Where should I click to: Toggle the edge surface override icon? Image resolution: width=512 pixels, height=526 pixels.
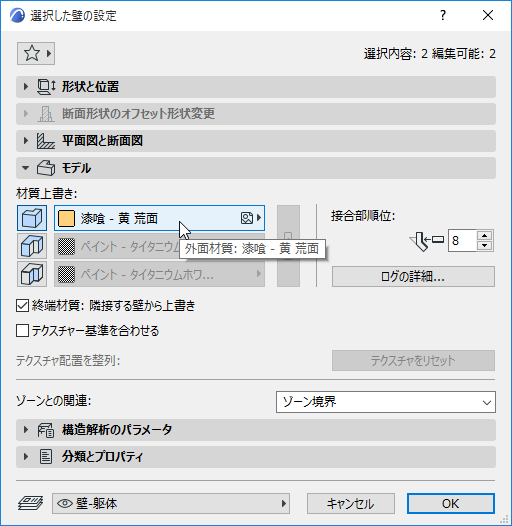point(32,246)
